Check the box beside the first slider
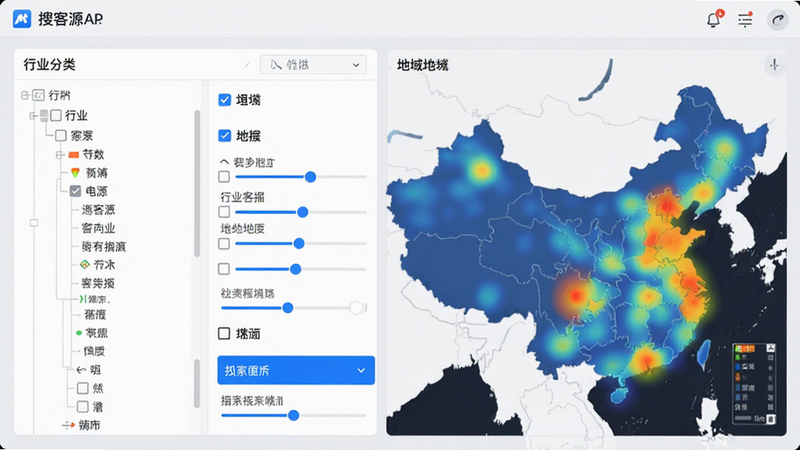Image resolution: width=800 pixels, height=450 pixels. pos(224,177)
